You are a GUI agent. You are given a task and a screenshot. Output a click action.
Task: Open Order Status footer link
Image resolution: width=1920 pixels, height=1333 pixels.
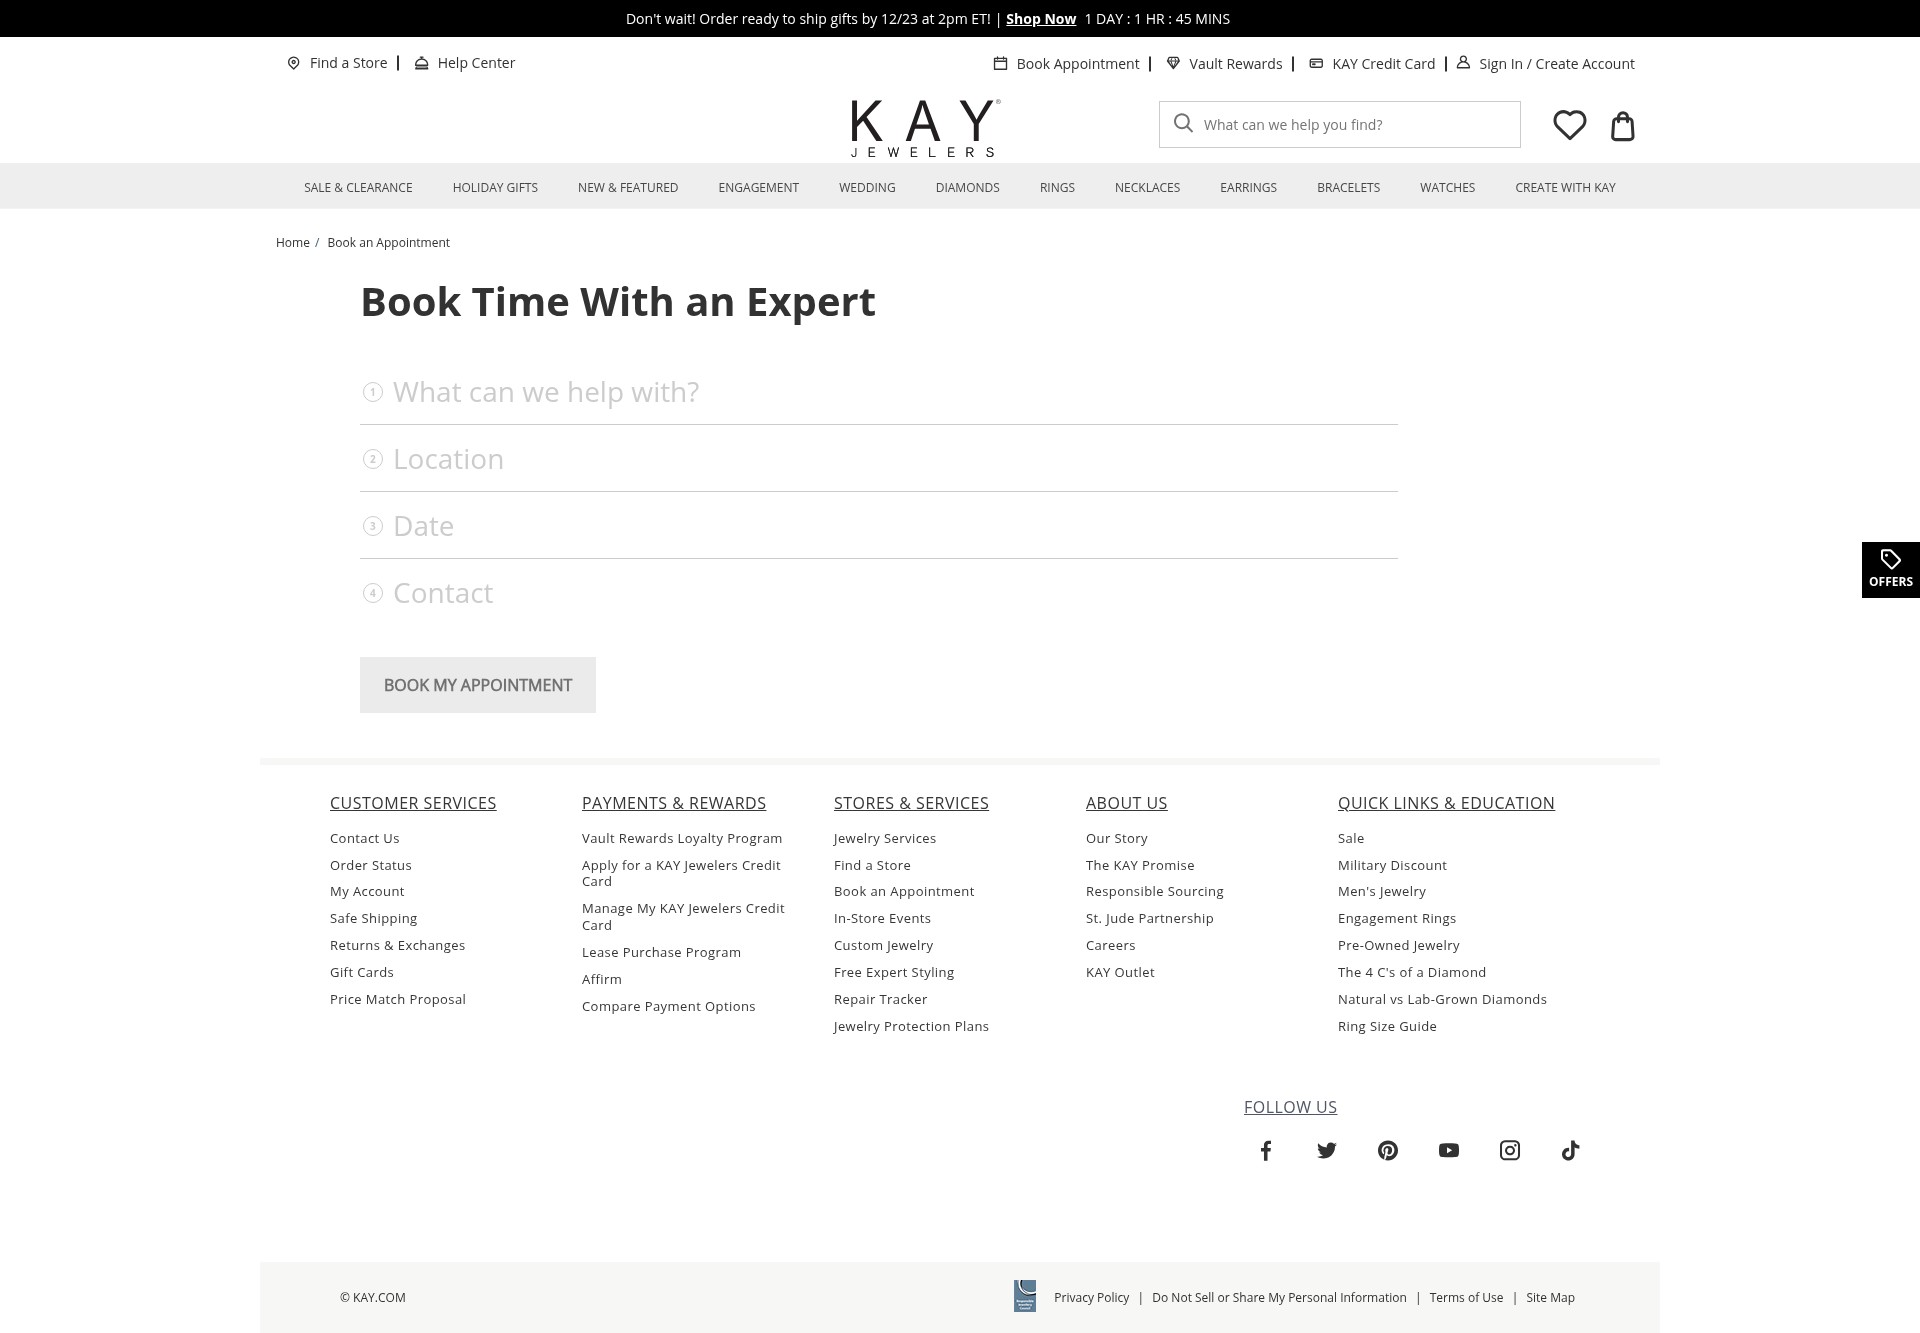point(371,865)
